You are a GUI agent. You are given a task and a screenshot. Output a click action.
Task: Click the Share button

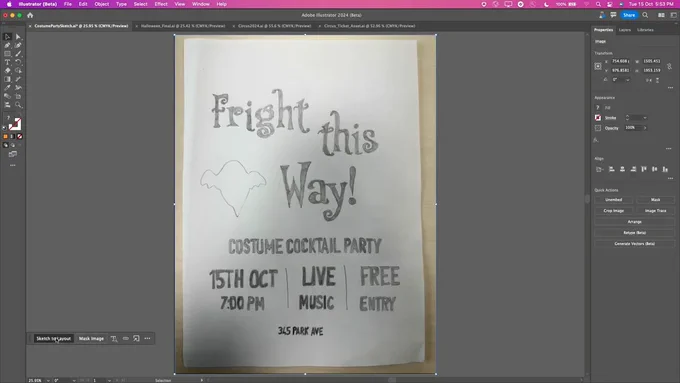click(629, 15)
